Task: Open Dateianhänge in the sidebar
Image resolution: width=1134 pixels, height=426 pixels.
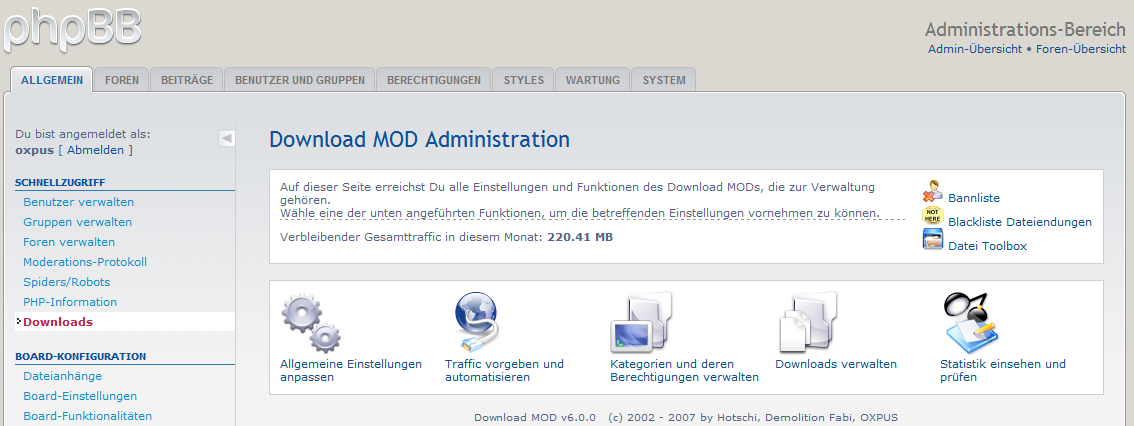Action: 62,376
